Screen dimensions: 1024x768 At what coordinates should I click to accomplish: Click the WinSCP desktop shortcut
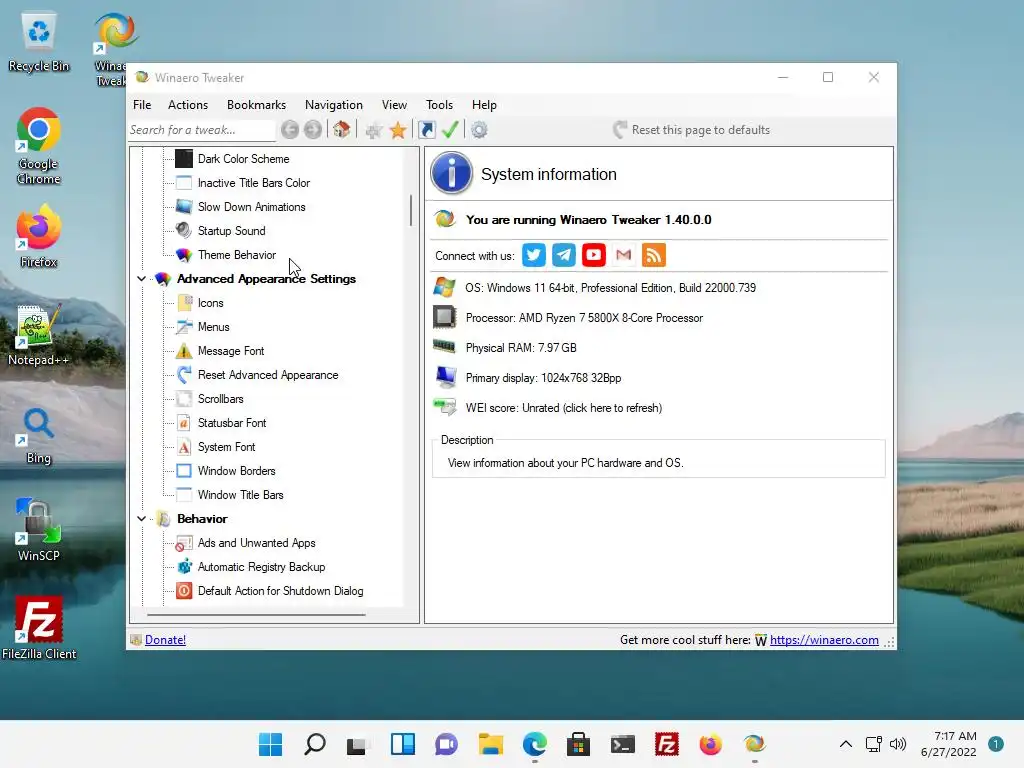[39, 530]
